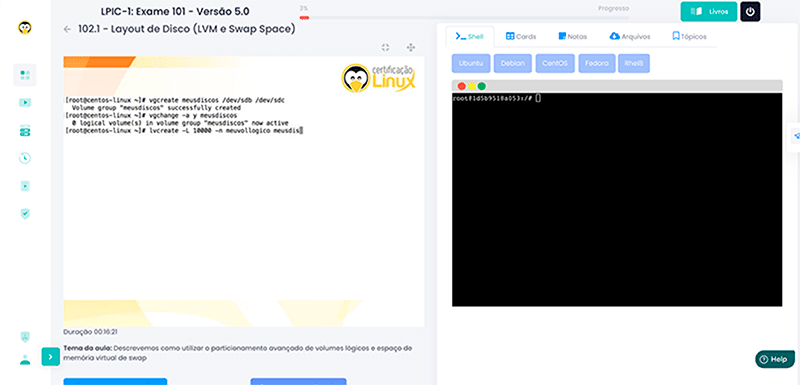Open the video lessons icon in sidebar

tap(24, 102)
